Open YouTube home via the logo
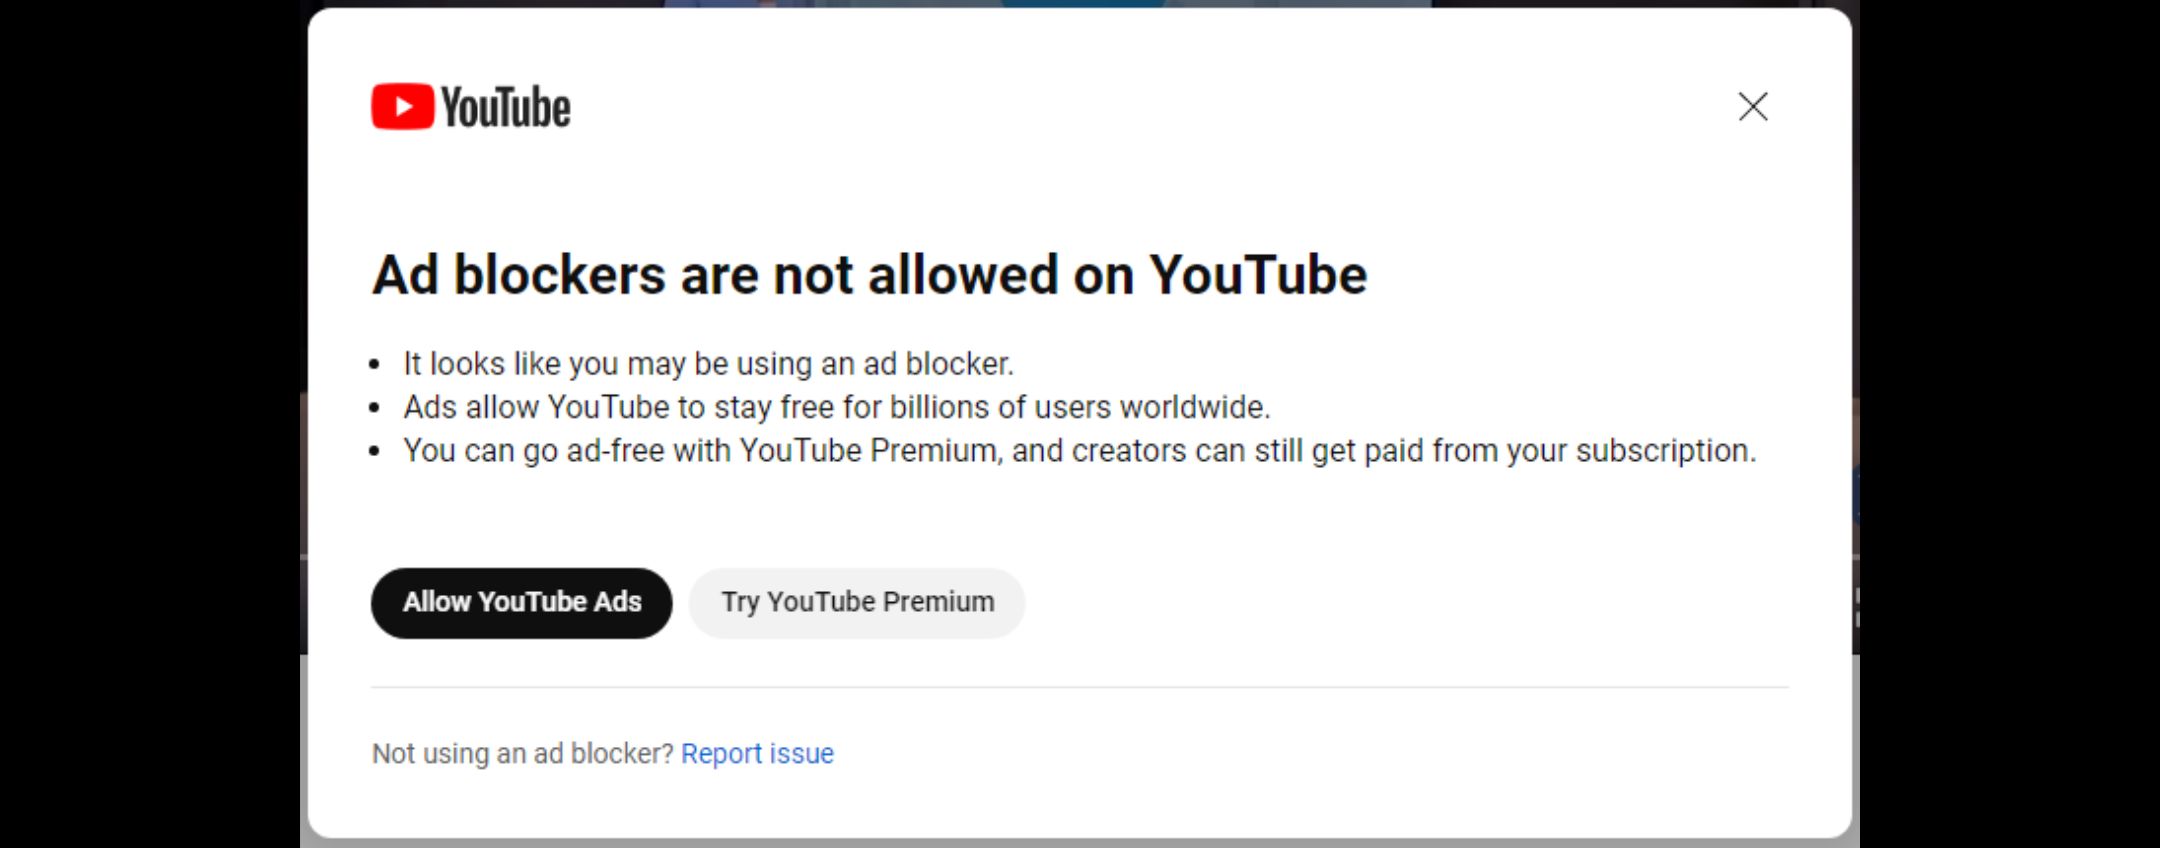The width and height of the screenshot is (2160, 848). coord(470,105)
